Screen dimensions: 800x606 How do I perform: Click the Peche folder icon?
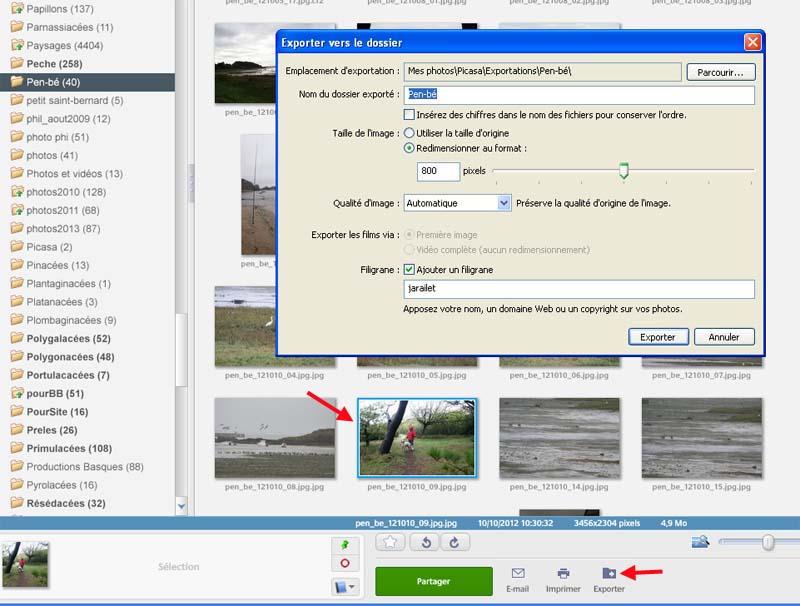[x=17, y=63]
